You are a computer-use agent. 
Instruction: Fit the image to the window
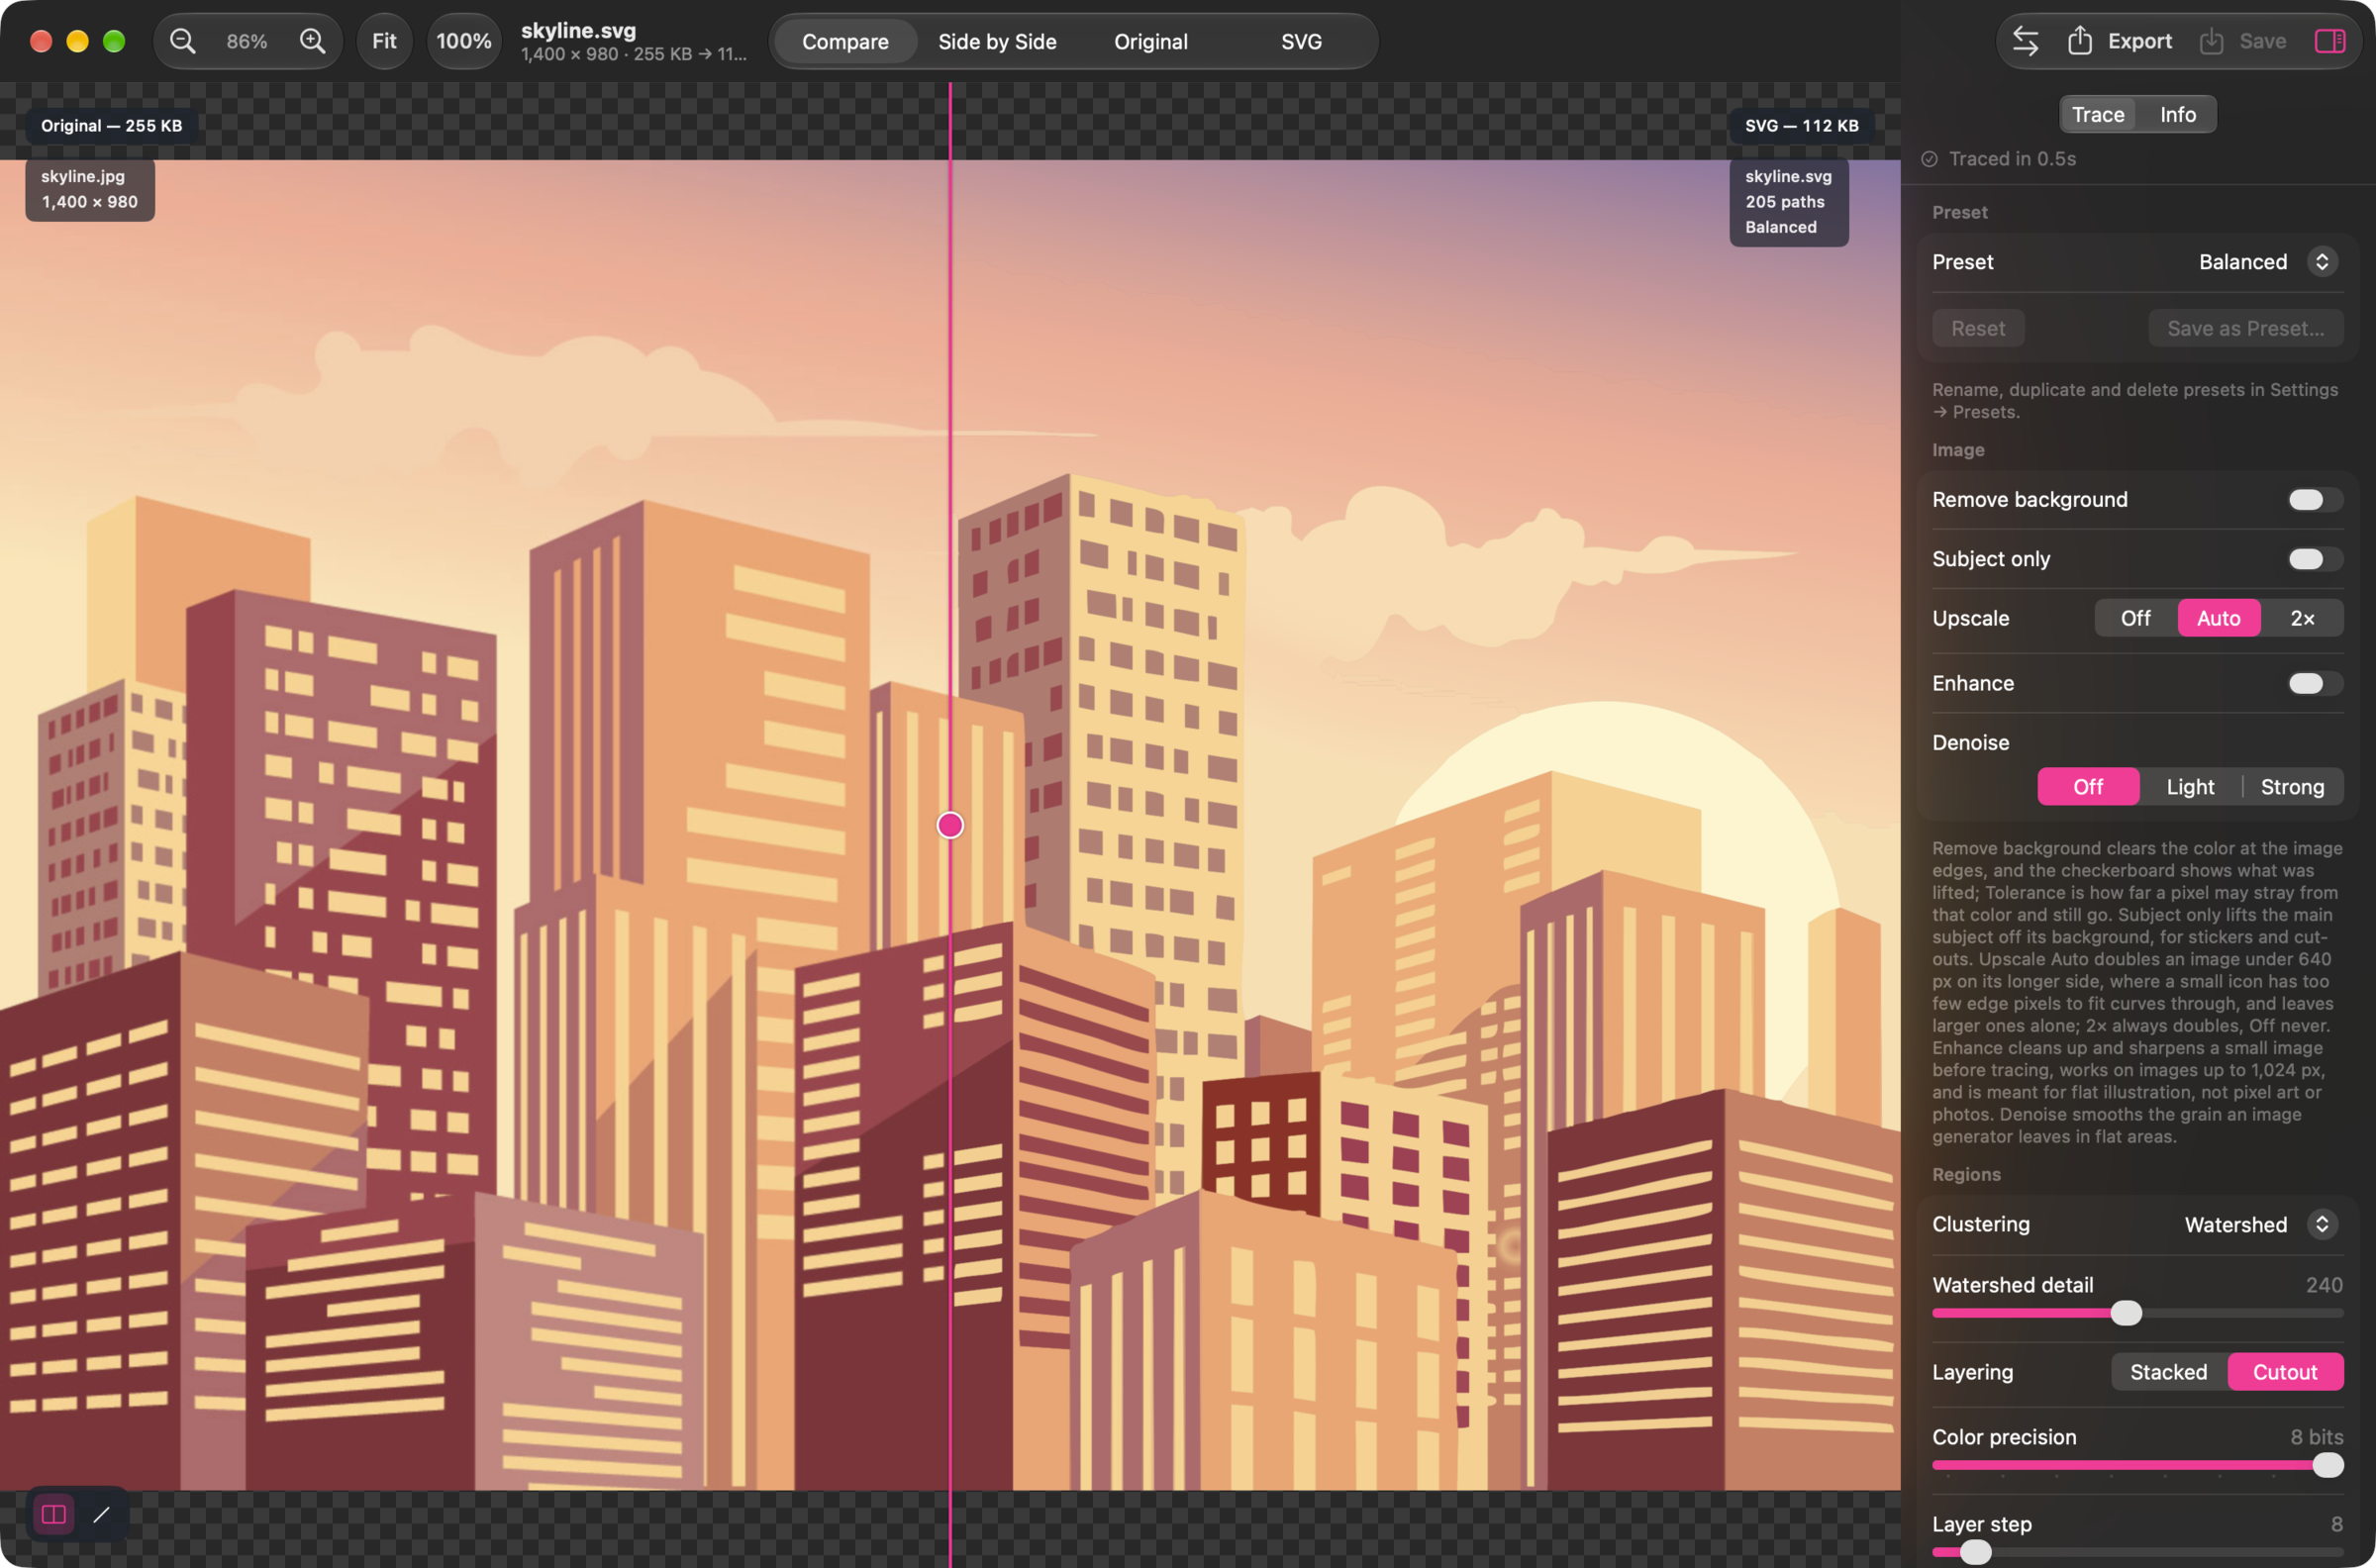point(384,41)
